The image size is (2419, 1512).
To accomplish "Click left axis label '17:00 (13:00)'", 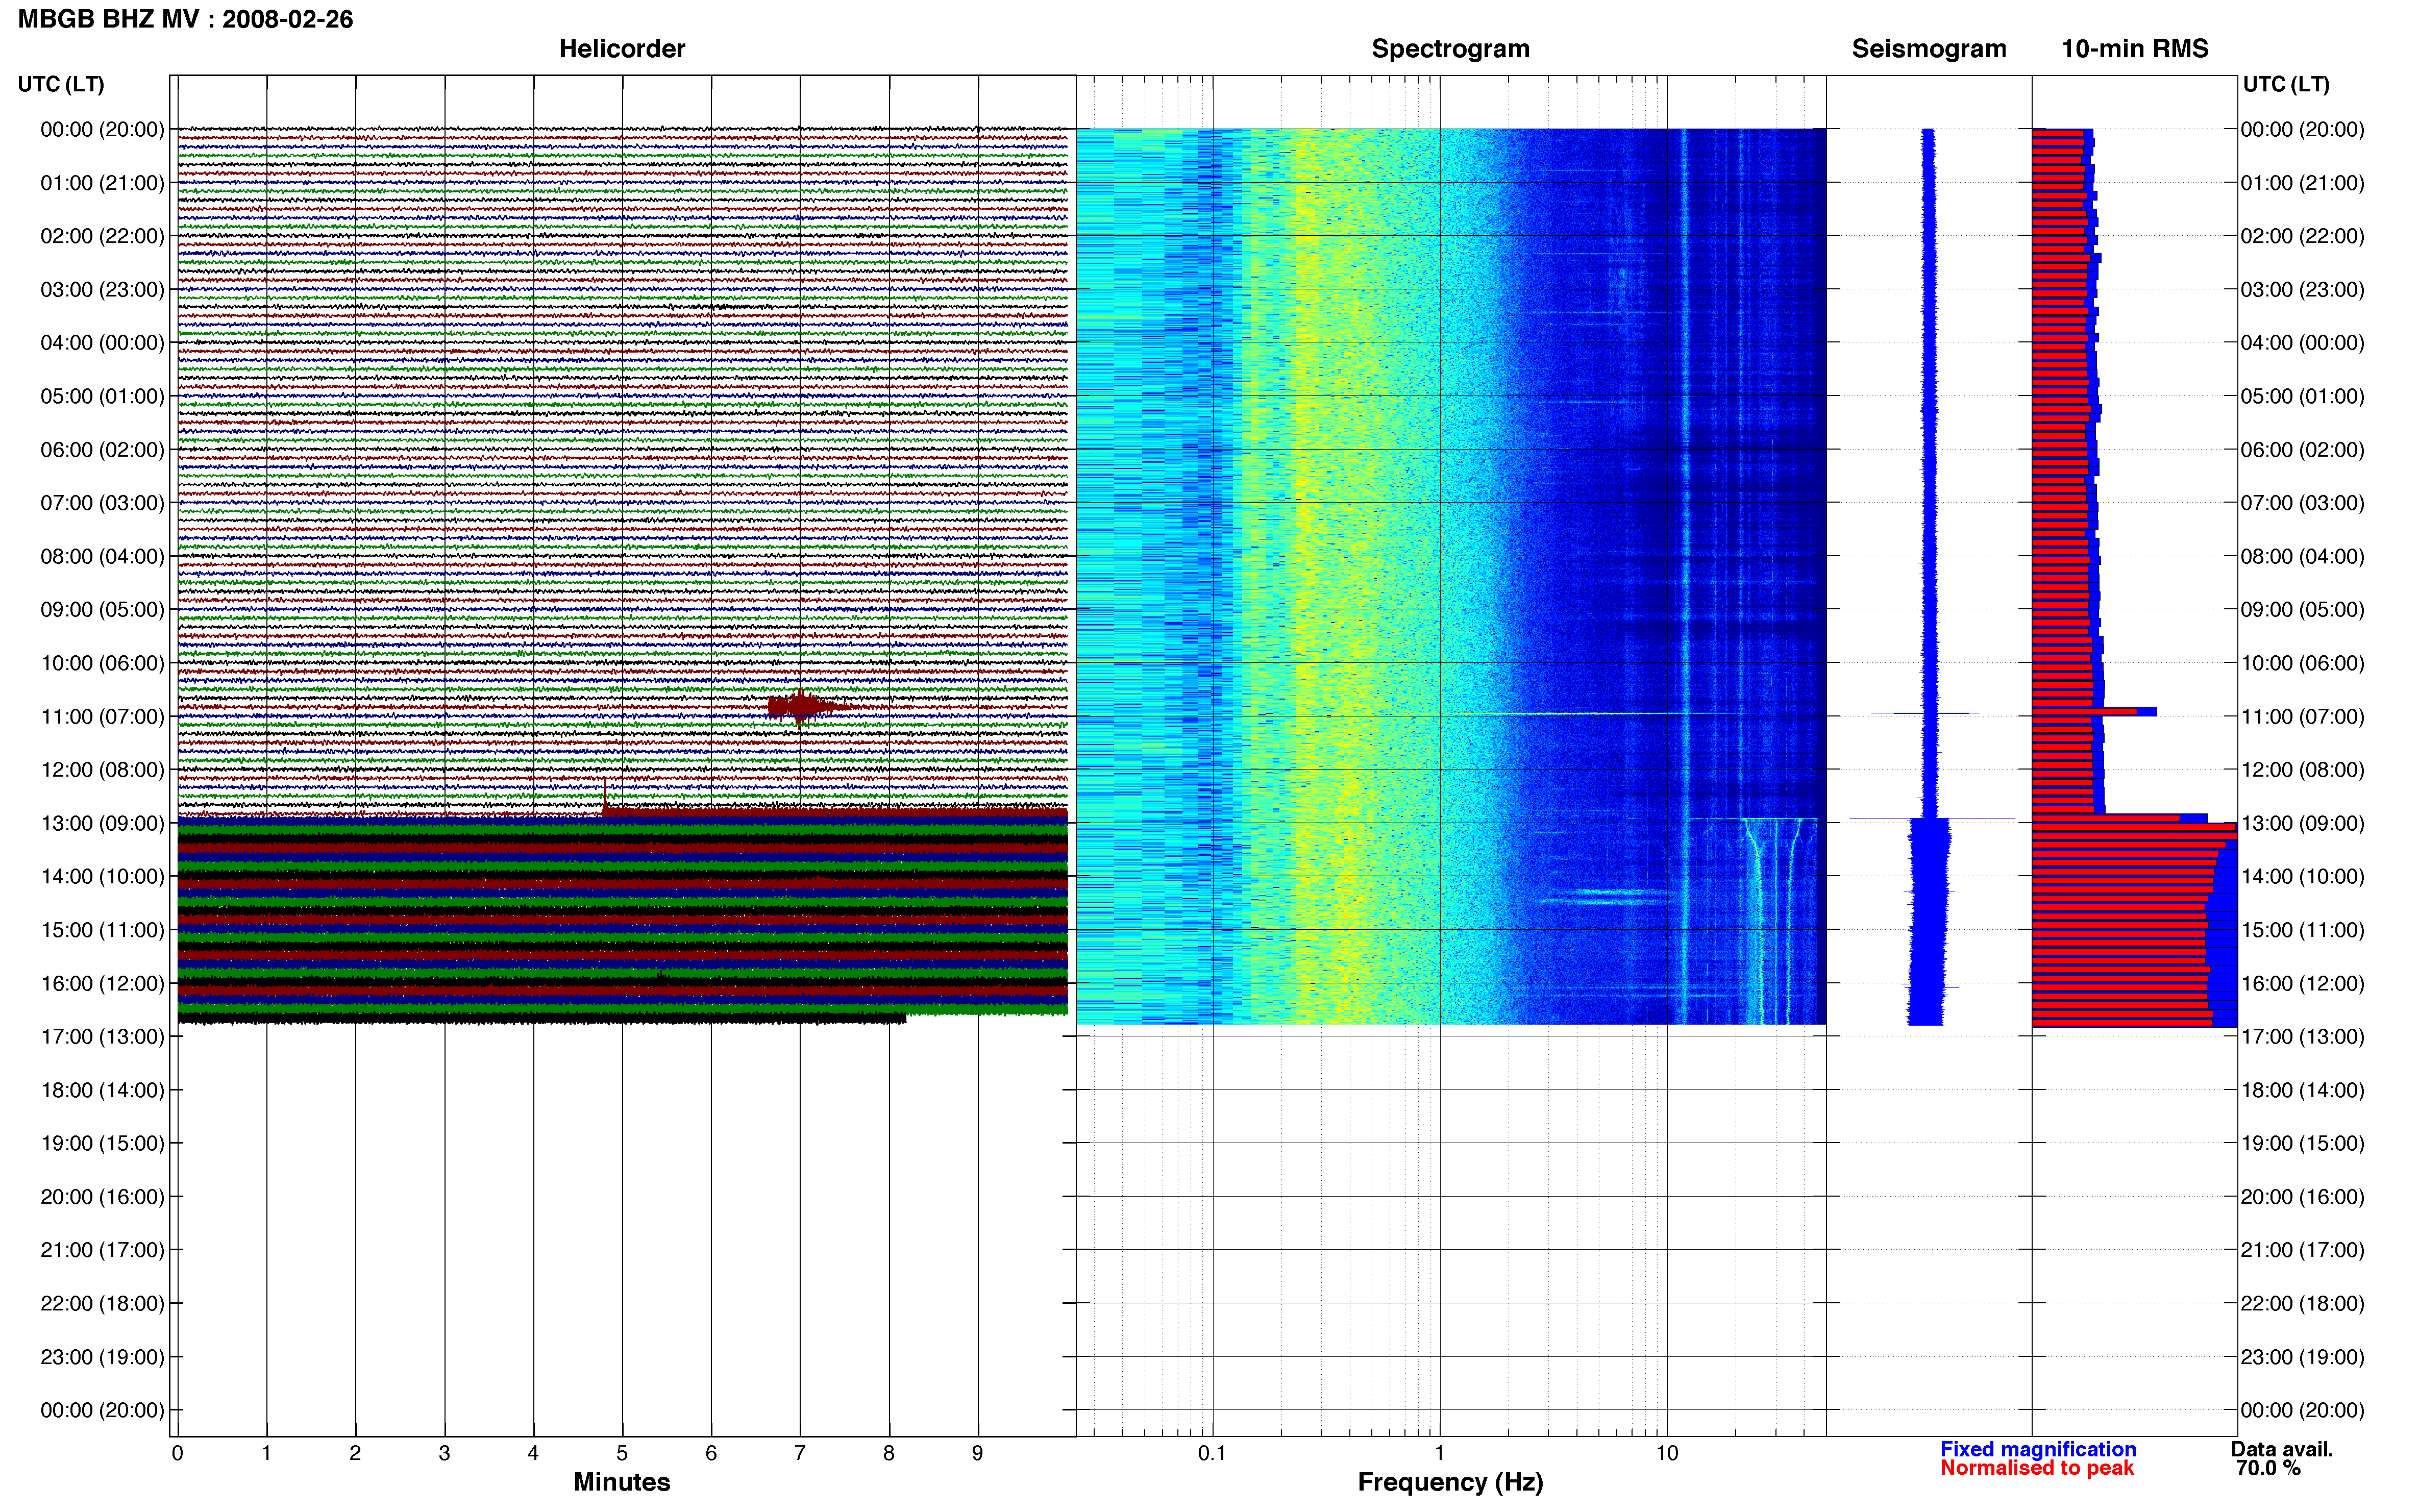I will 102,1036.
